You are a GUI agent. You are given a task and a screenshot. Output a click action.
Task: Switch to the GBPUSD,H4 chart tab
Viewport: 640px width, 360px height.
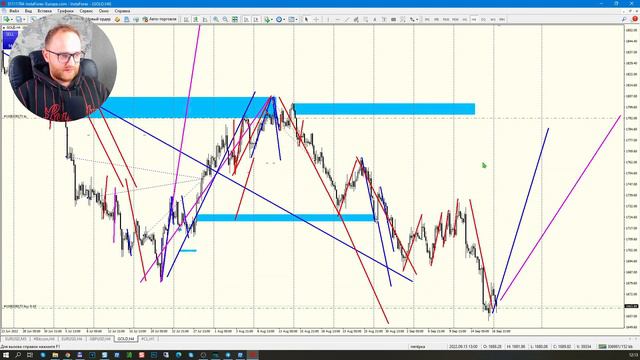[x=100, y=339]
